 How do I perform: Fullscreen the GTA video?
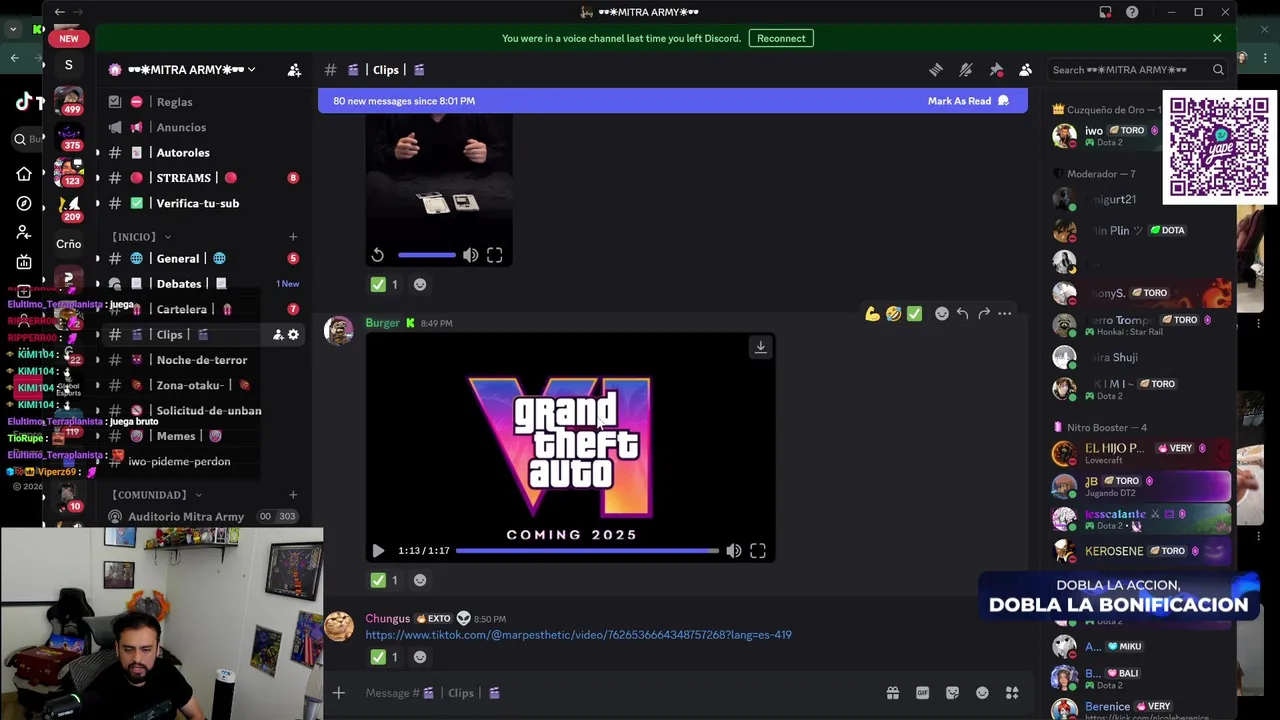(x=758, y=551)
